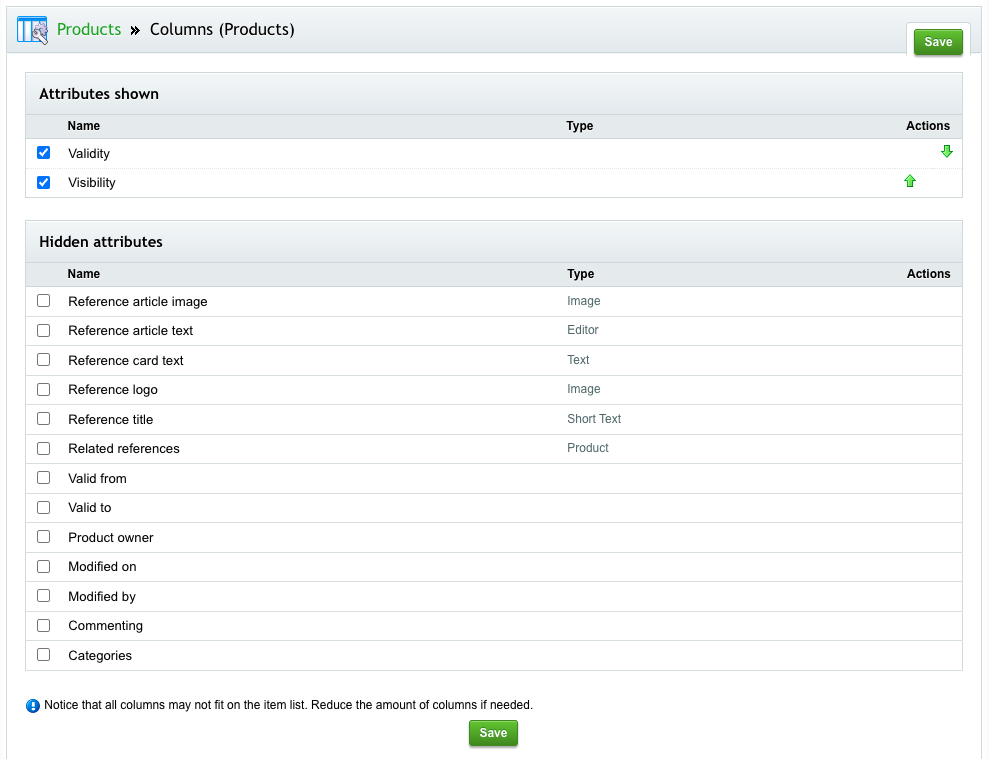This screenshot has width=989, height=759.
Task: Show the Related references column
Action: [43, 448]
